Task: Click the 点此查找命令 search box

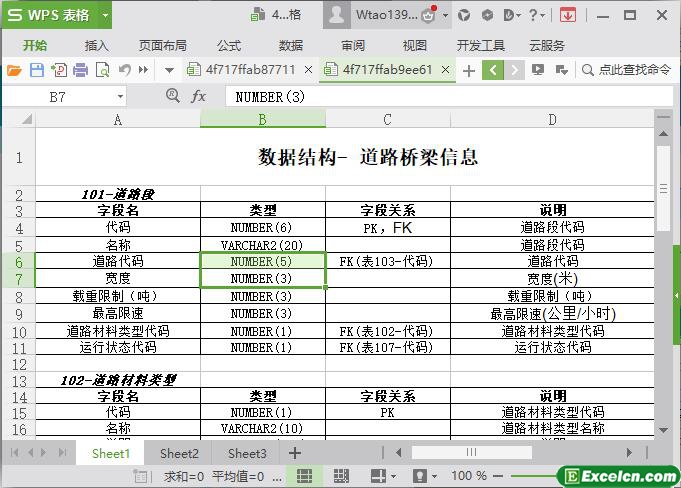Action: pos(626,70)
